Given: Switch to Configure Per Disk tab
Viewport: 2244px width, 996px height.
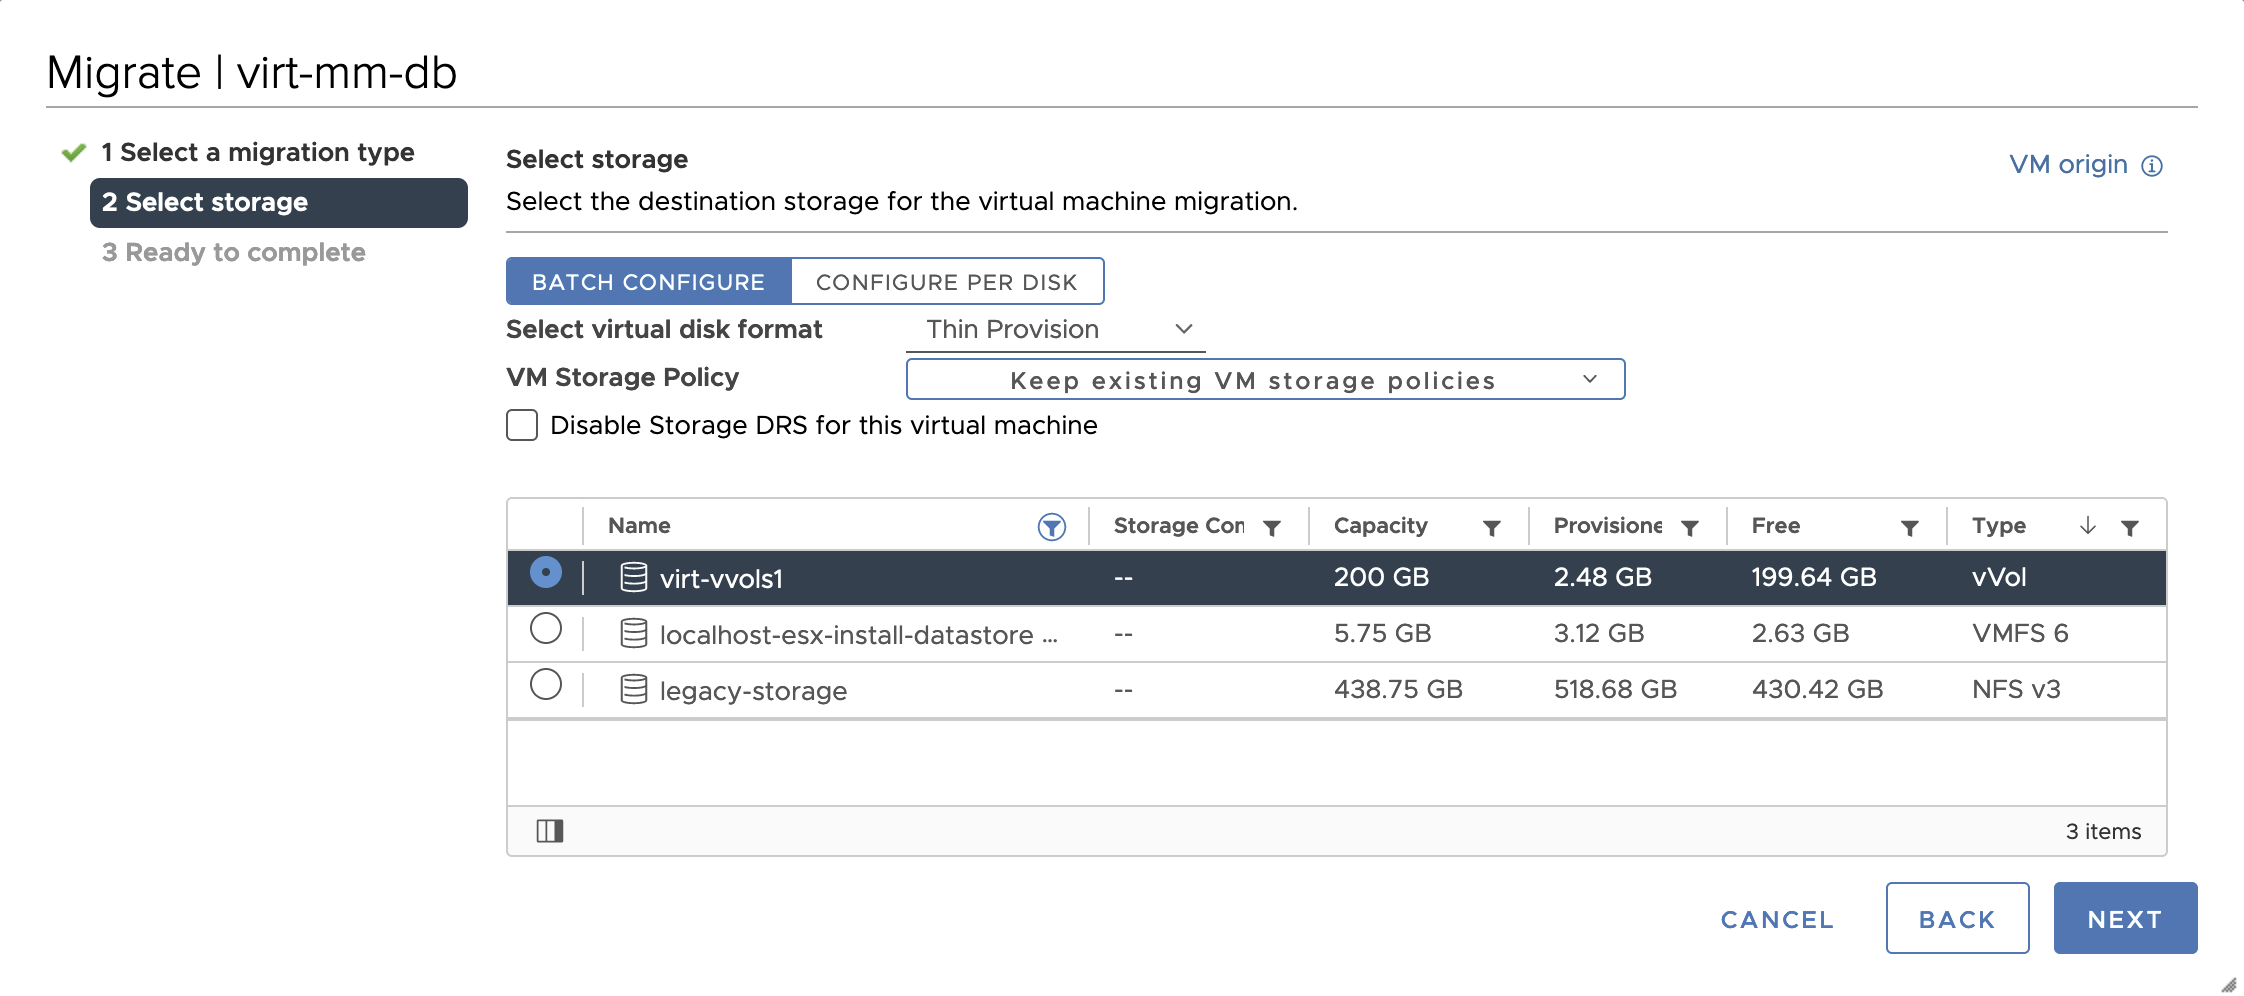Looking at the screenshot, I should coord(947,282).
